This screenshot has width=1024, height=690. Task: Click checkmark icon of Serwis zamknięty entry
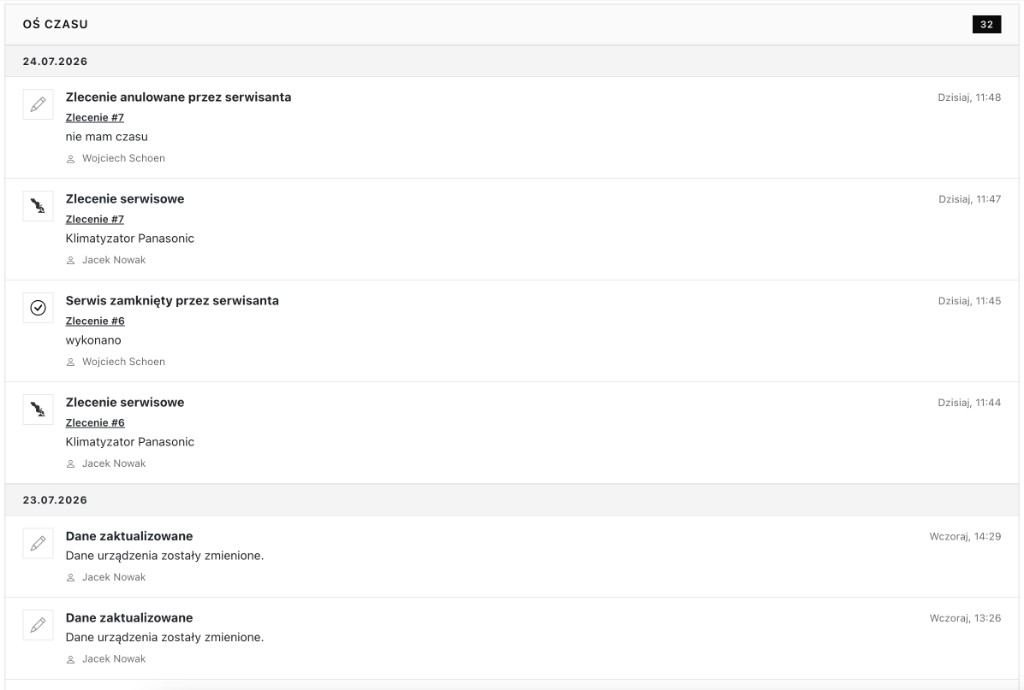38,307
